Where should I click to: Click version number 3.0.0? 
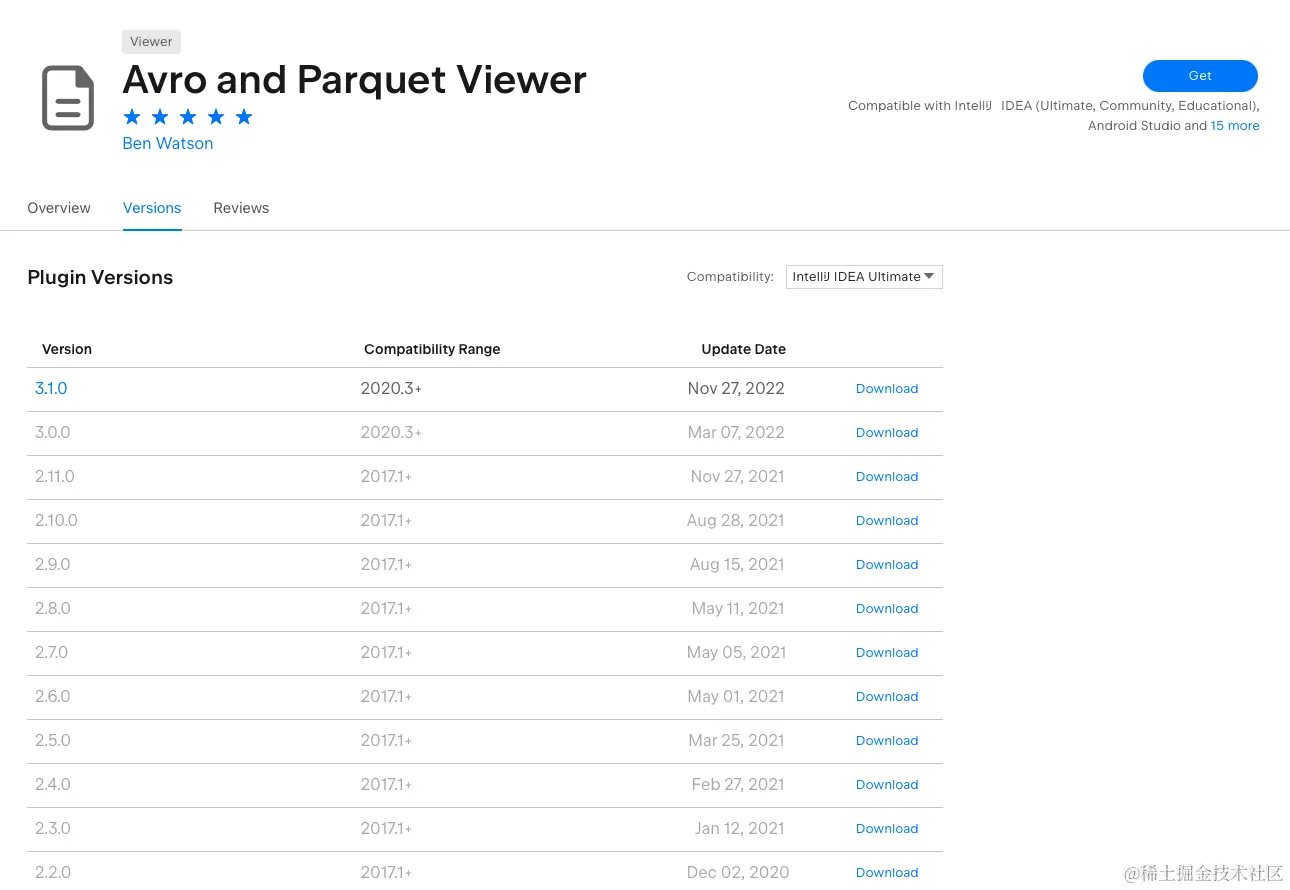[x=53, y=433]
